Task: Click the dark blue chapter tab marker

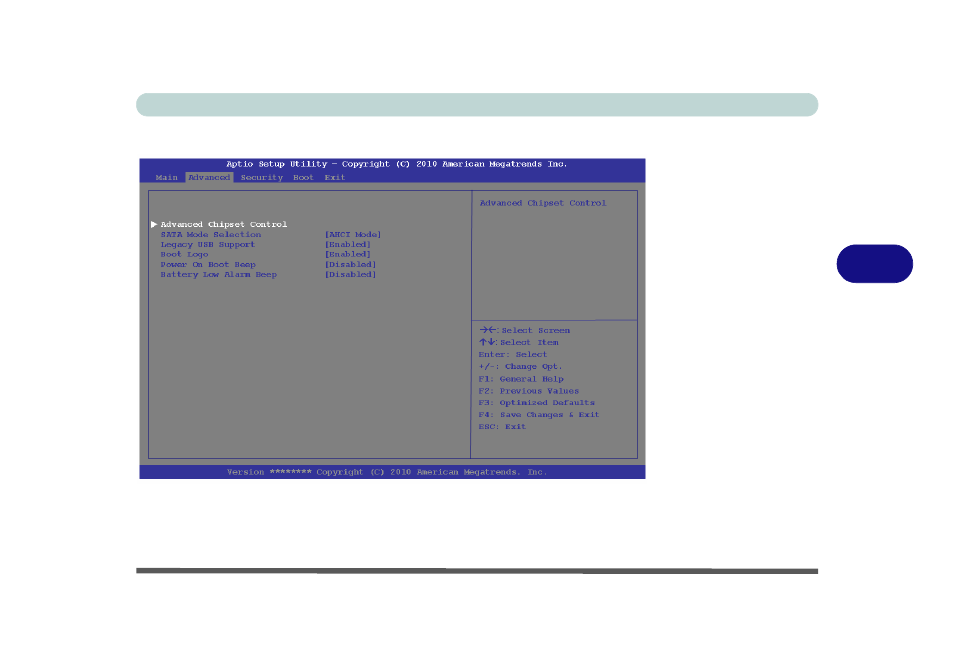Action: coord(874,264)
